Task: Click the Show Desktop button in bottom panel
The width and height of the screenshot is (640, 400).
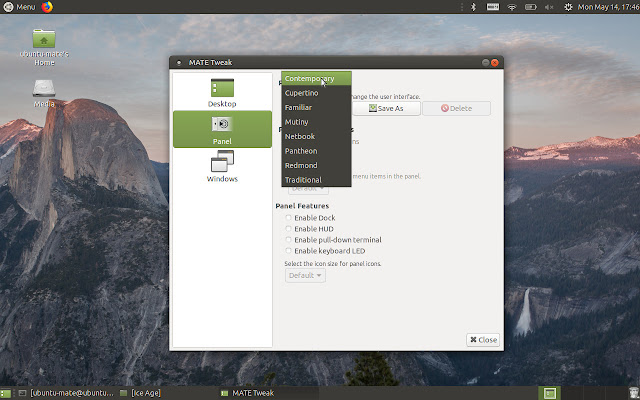Action: pos(5,393)
